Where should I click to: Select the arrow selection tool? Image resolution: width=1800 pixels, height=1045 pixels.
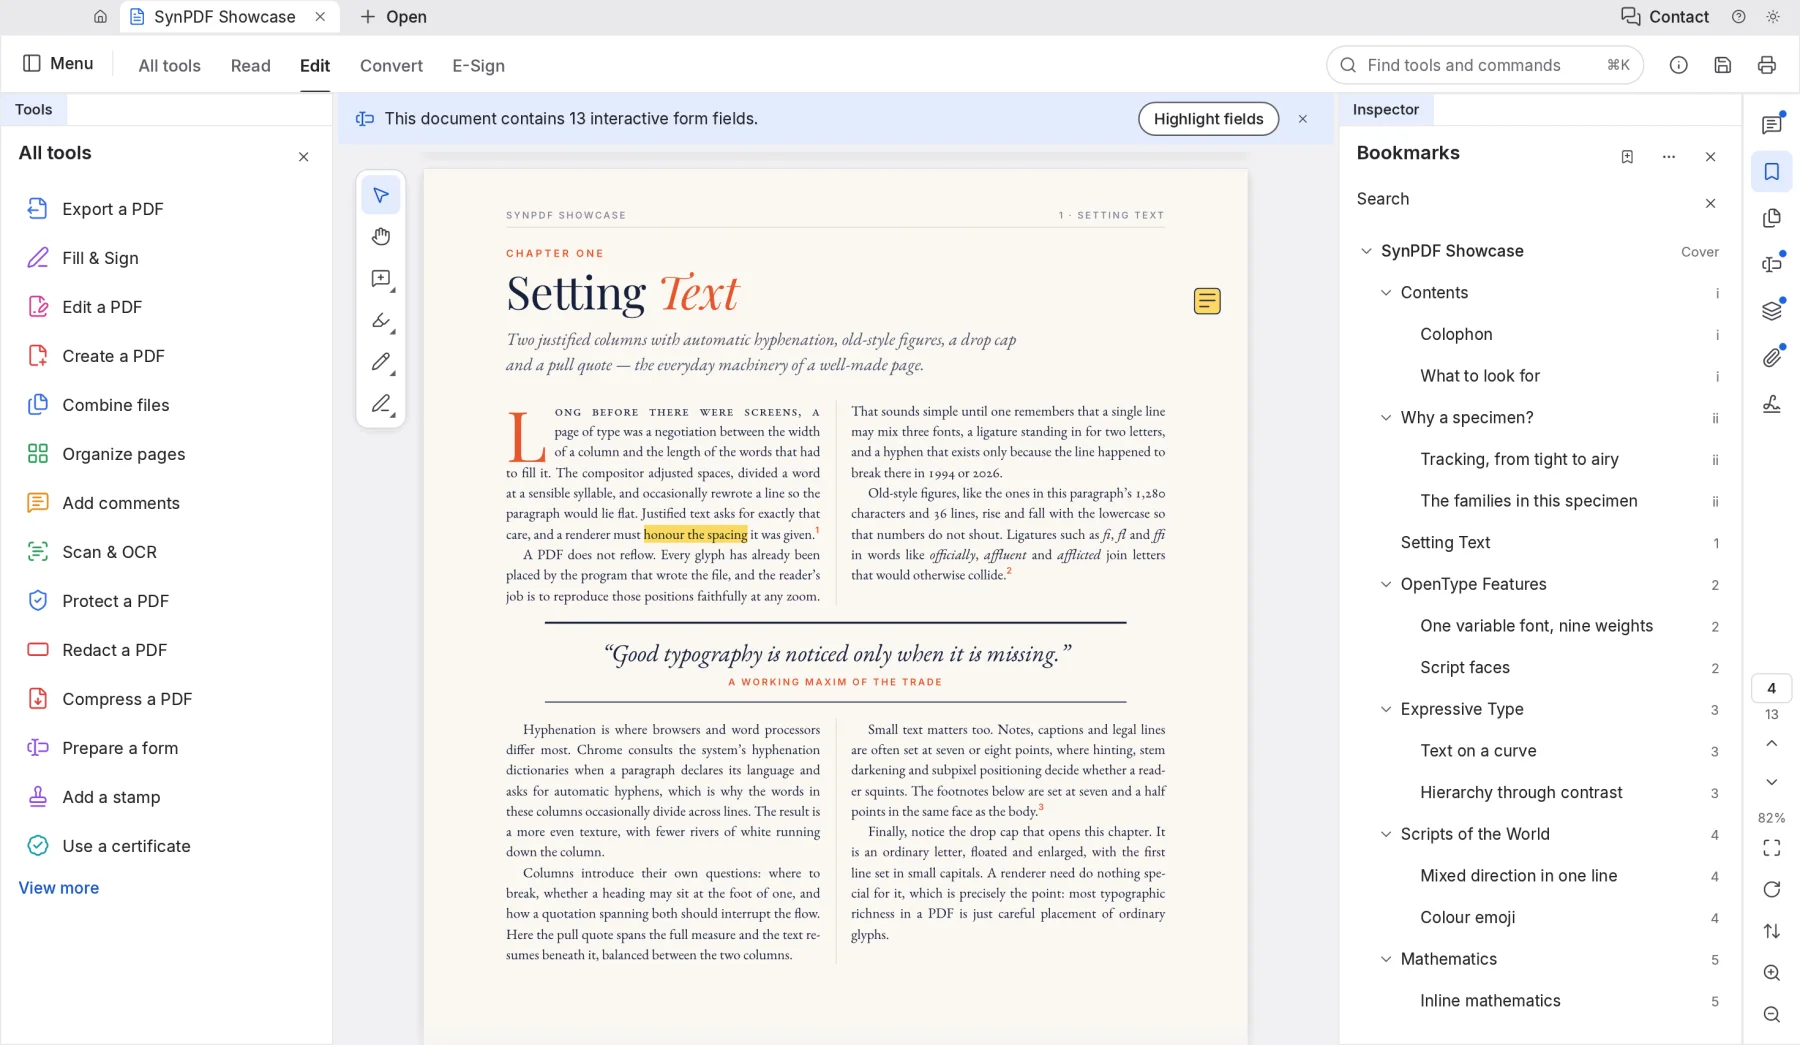(381, 195)
